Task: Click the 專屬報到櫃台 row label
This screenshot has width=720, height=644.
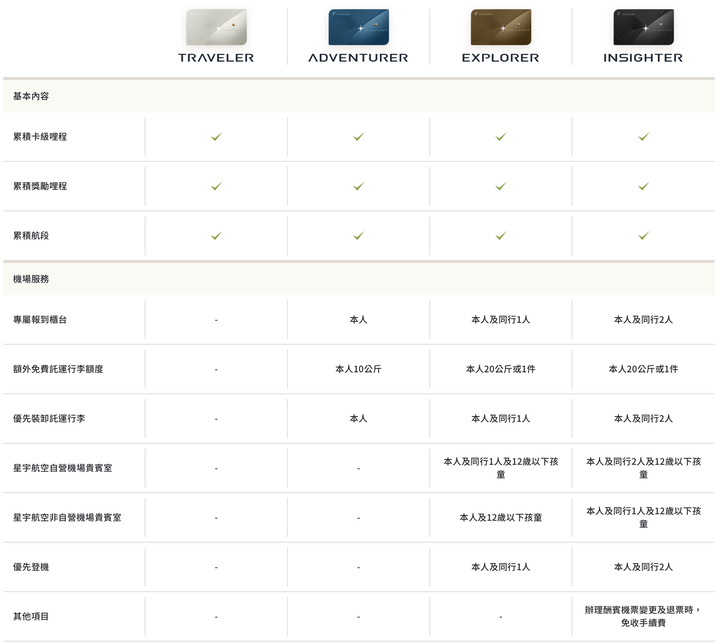Action: (40, 320)
